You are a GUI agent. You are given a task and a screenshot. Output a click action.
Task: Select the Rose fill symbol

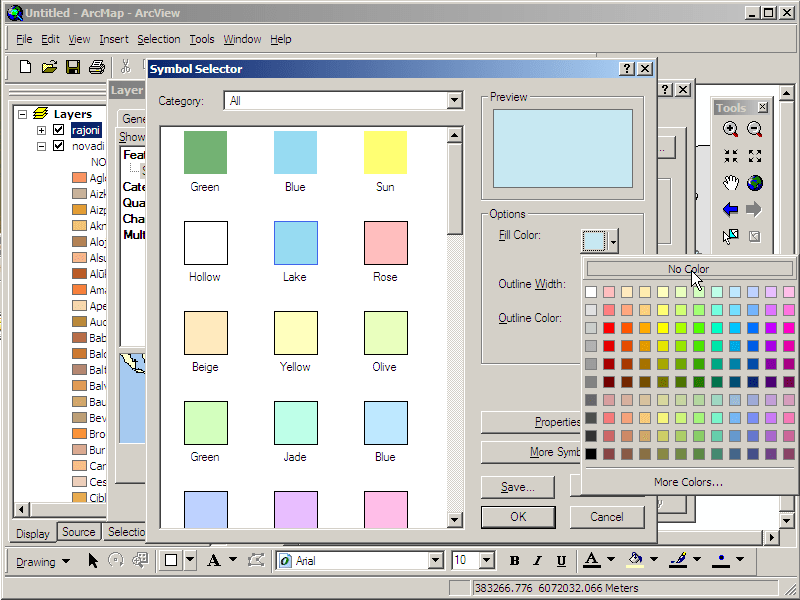(385, 252)
